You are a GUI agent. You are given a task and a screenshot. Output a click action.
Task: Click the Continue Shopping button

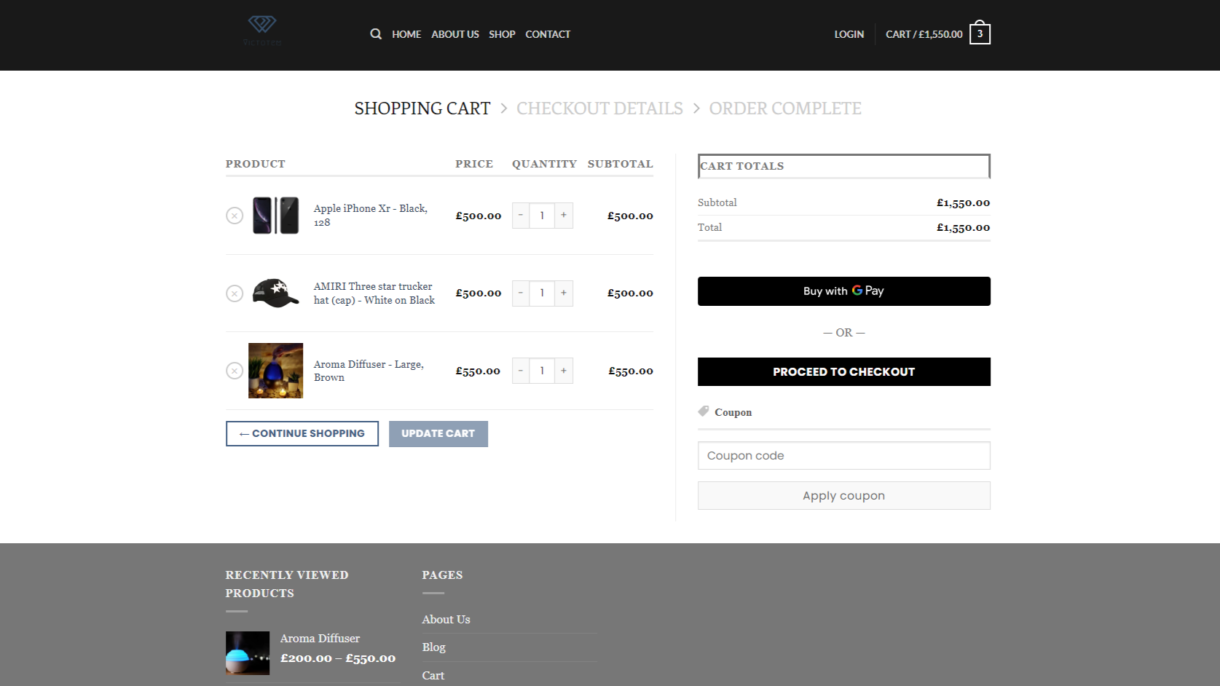click(302, 434)
